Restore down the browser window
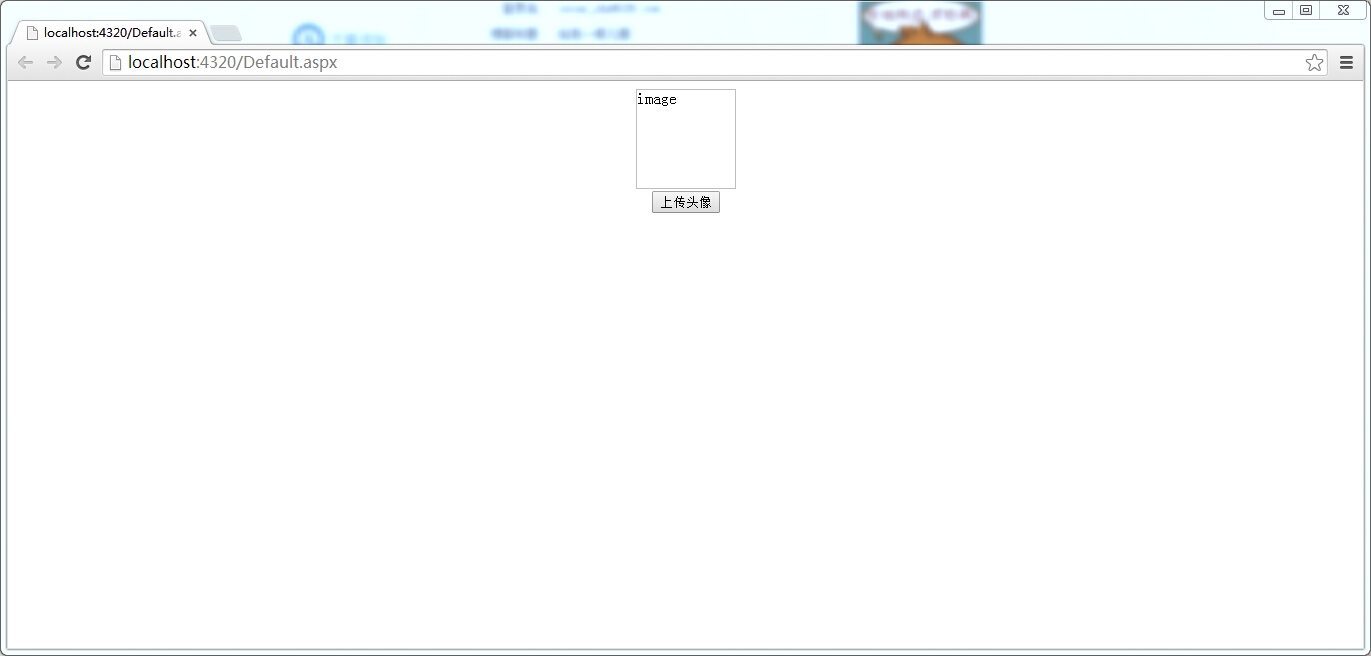 click(1306, 10)
